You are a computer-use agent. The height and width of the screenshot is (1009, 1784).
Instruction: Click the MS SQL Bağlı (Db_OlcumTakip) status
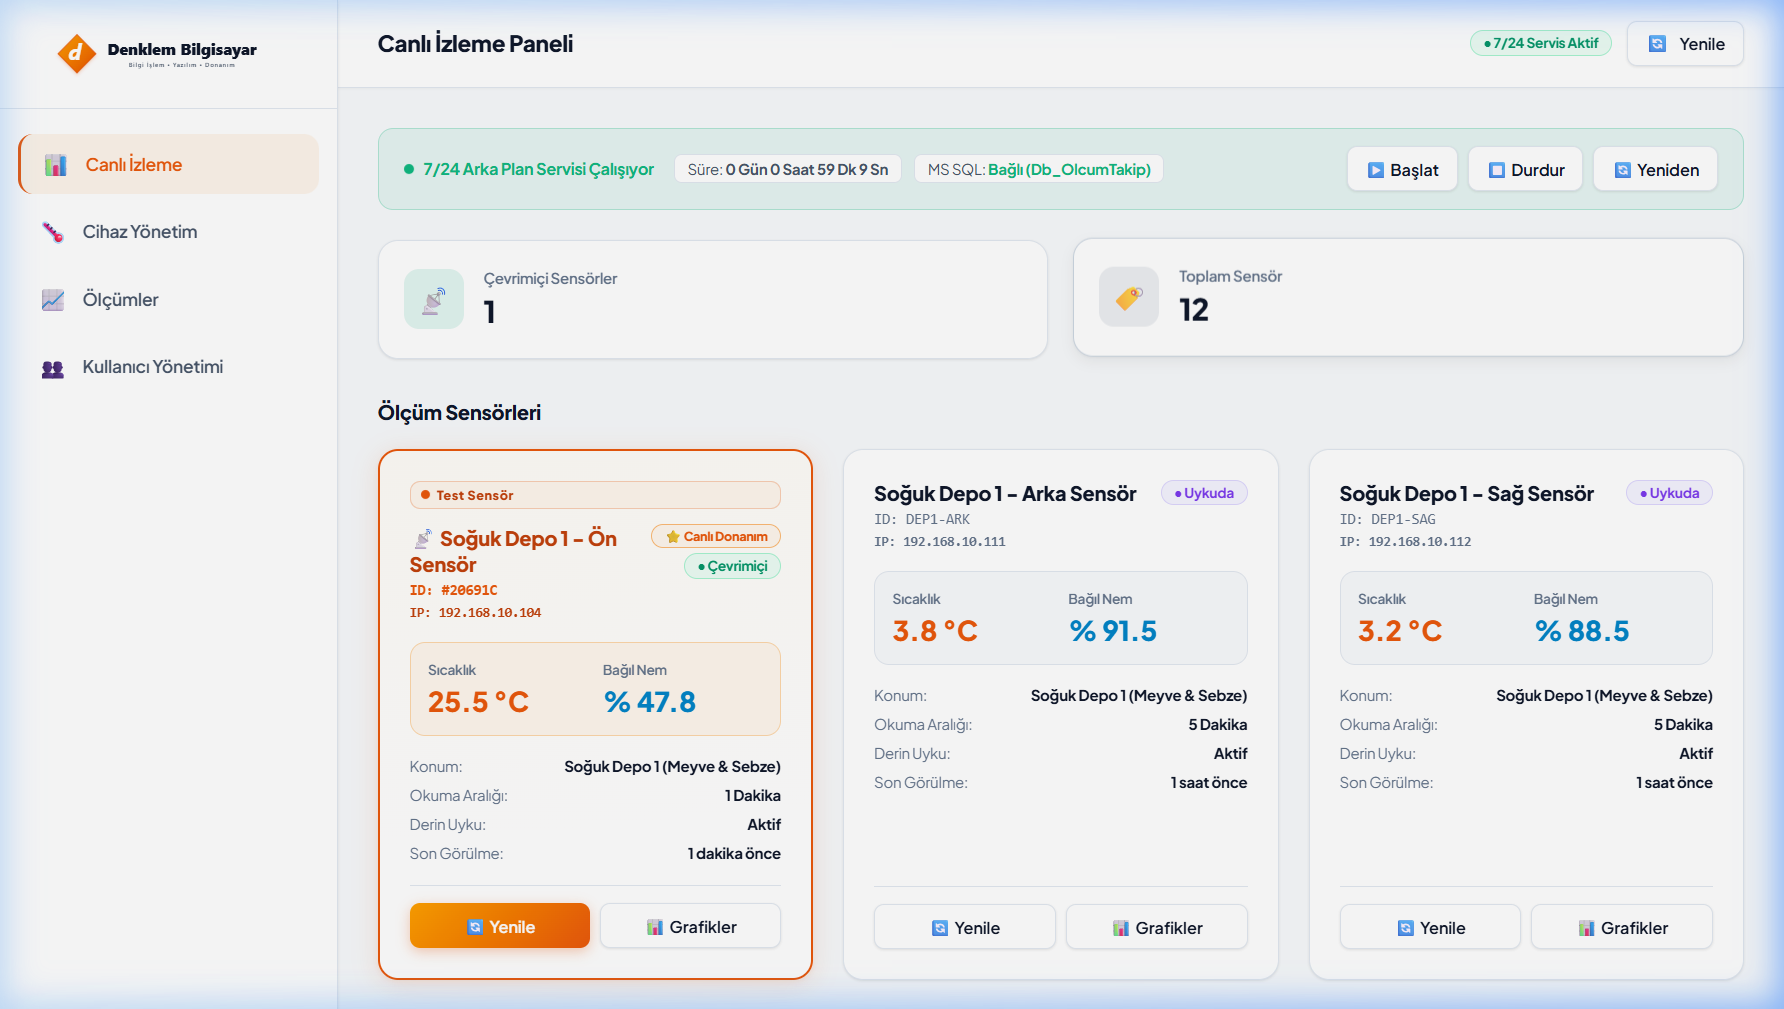tap(1039, 169)
